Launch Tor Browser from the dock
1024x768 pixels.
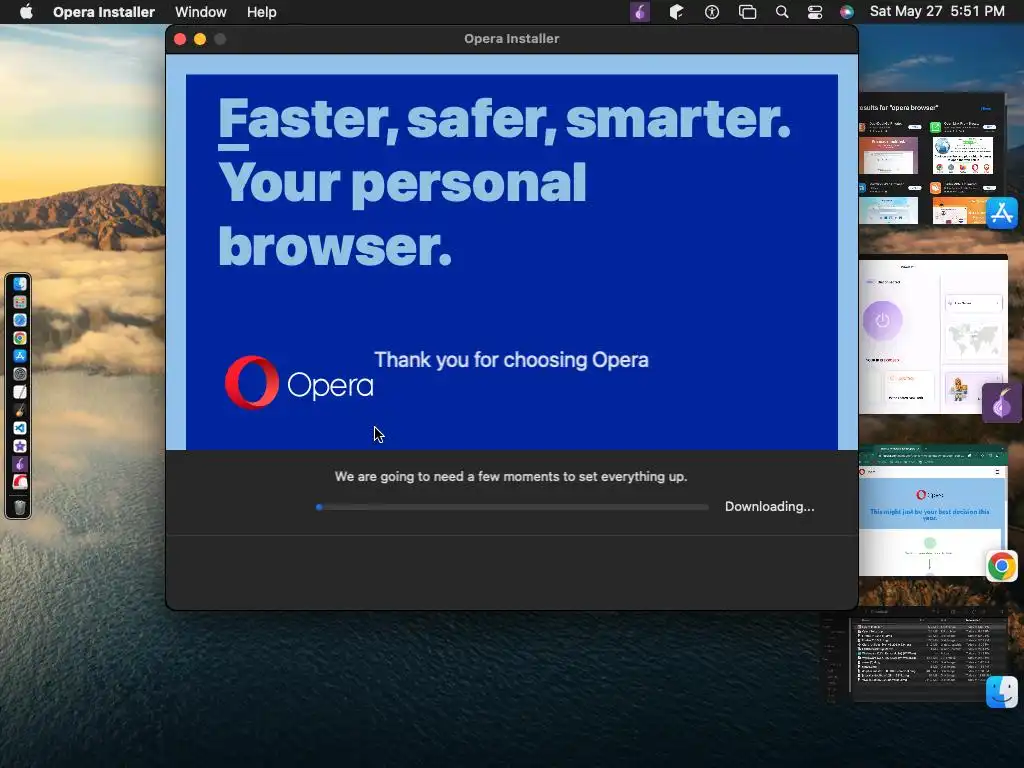tap(20, 464)
